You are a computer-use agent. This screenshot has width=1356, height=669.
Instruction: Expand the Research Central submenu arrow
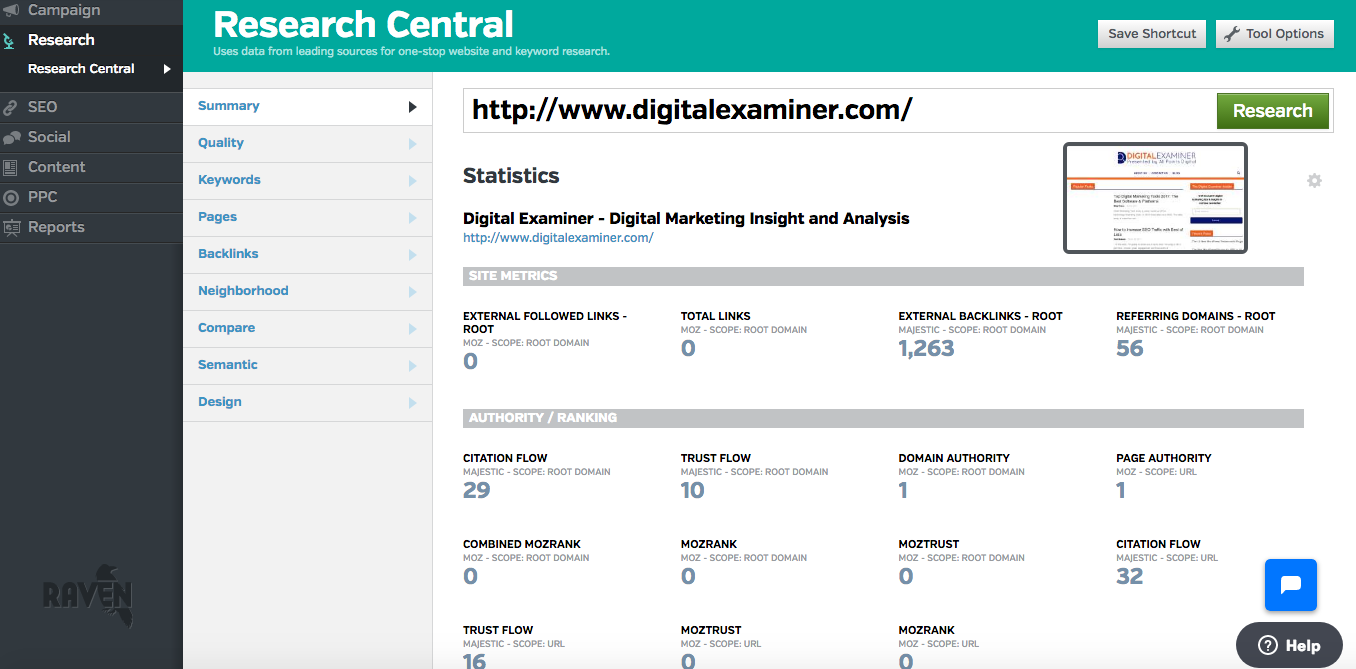[167, 69]
